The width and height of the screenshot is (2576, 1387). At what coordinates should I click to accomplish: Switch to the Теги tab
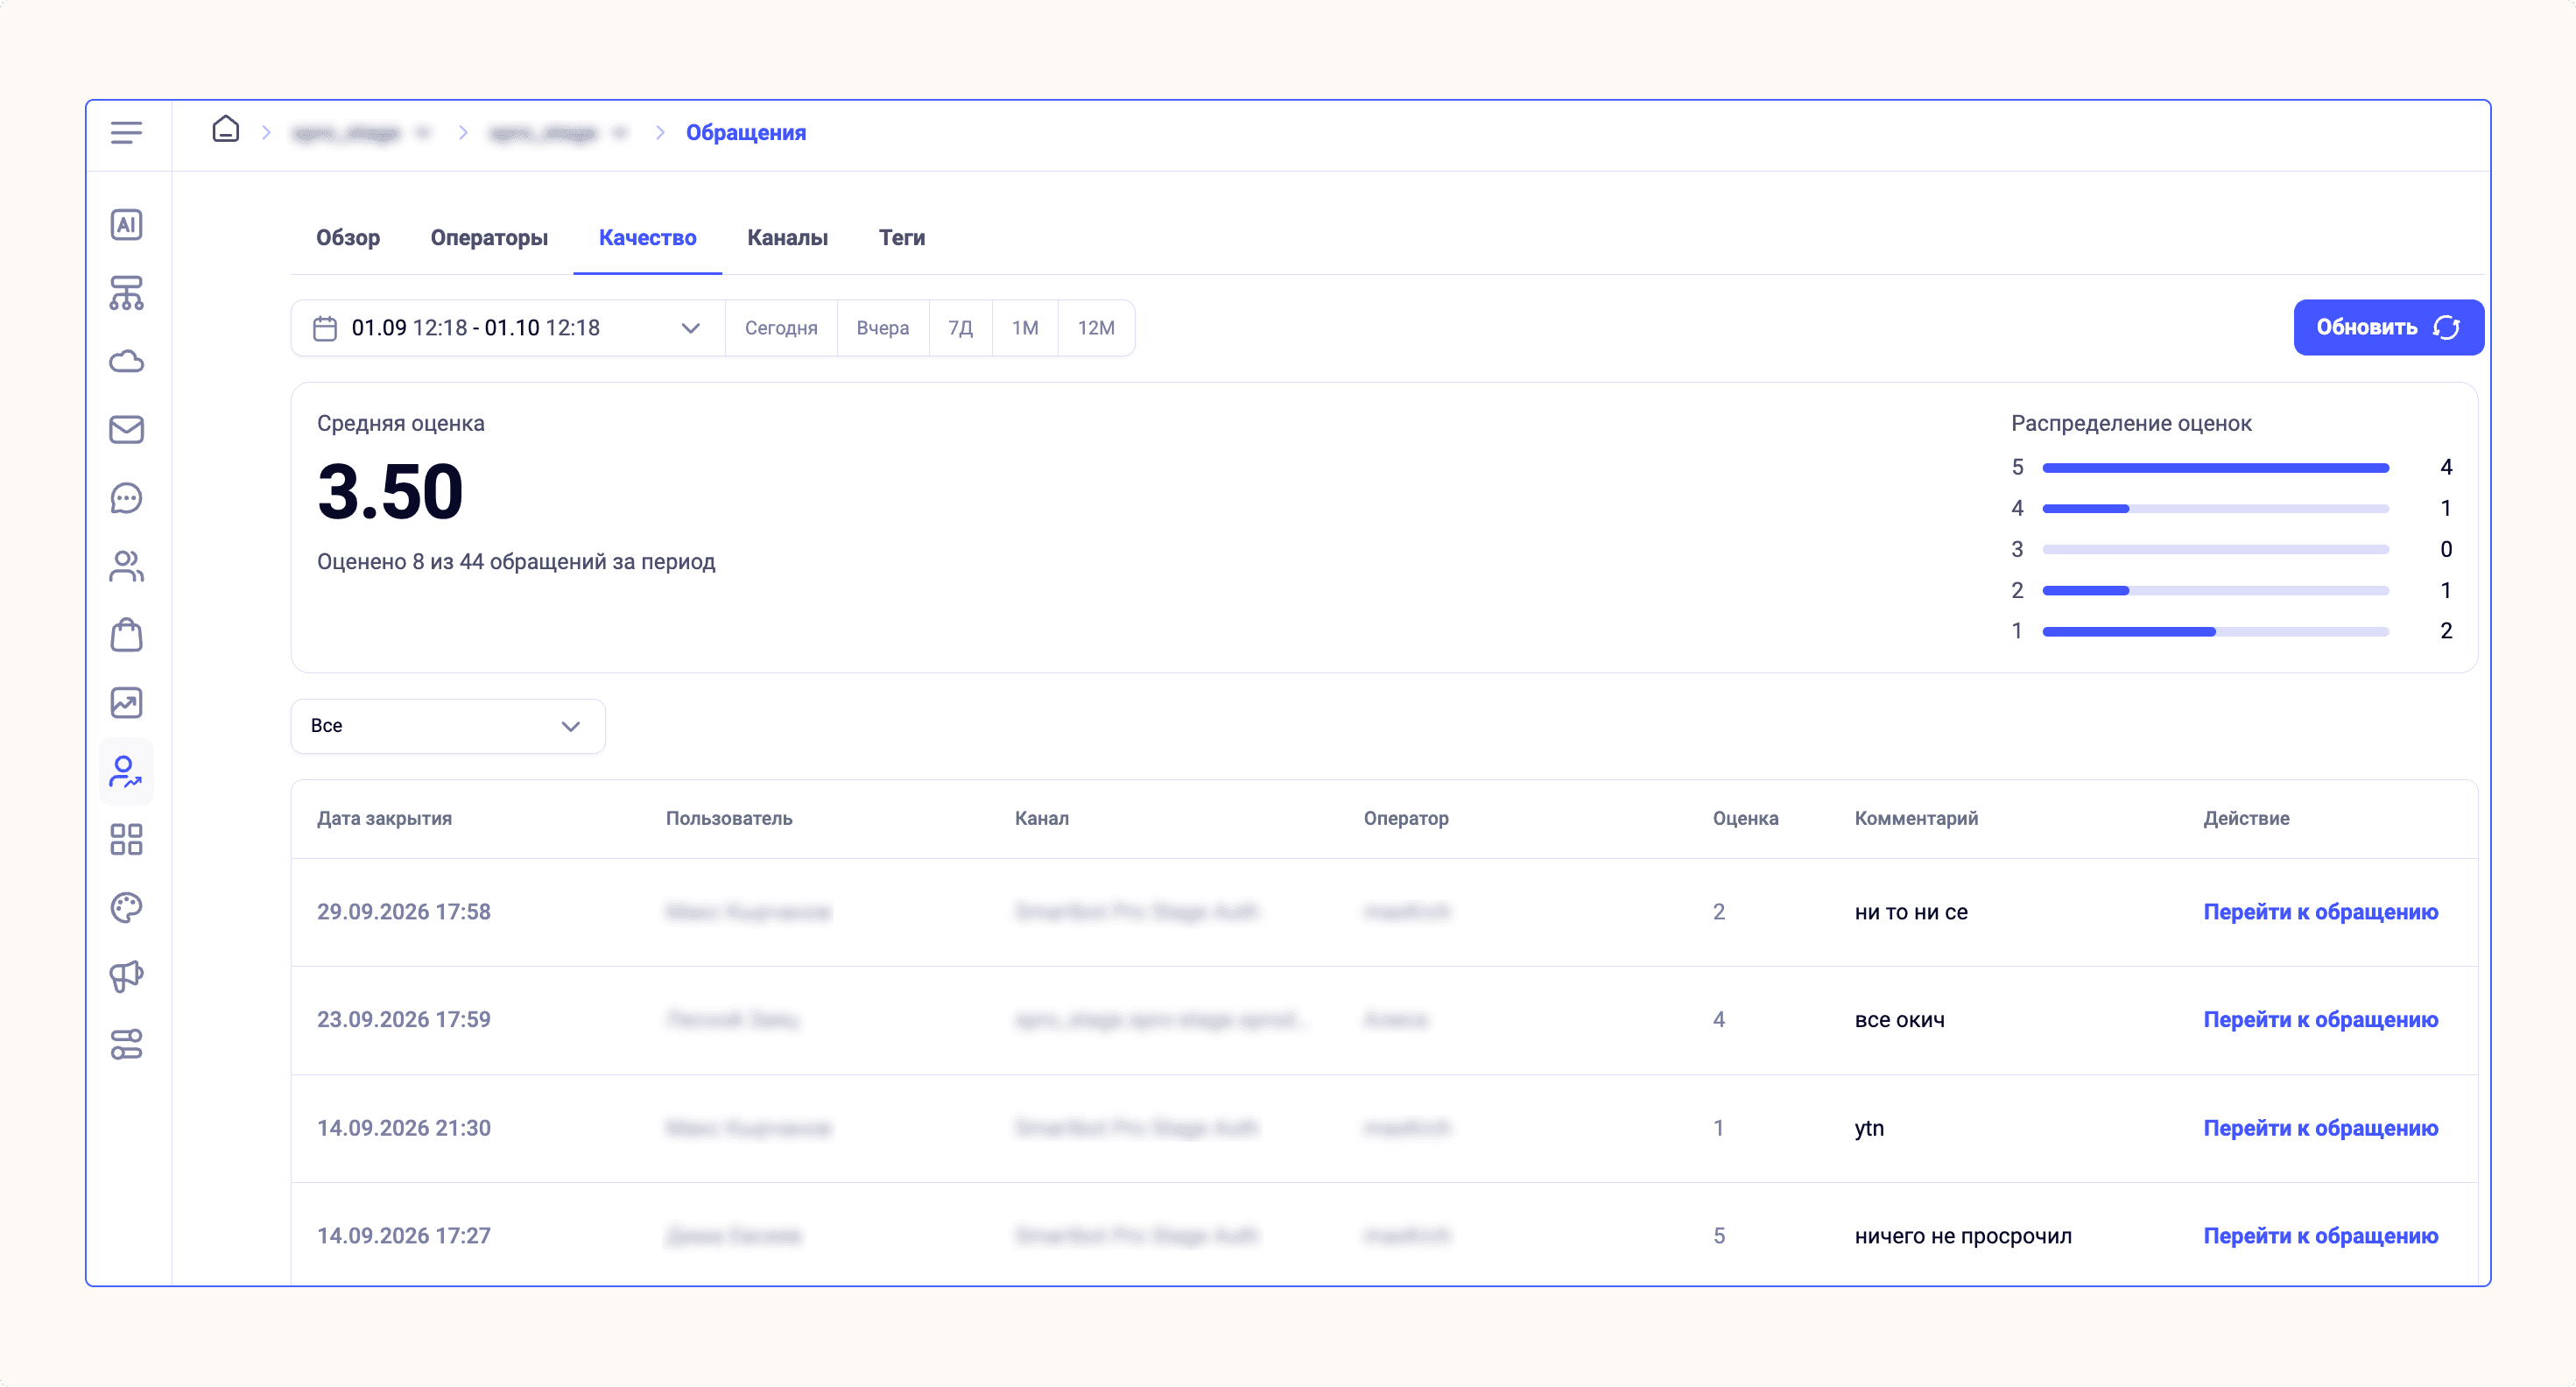(902, 238)
